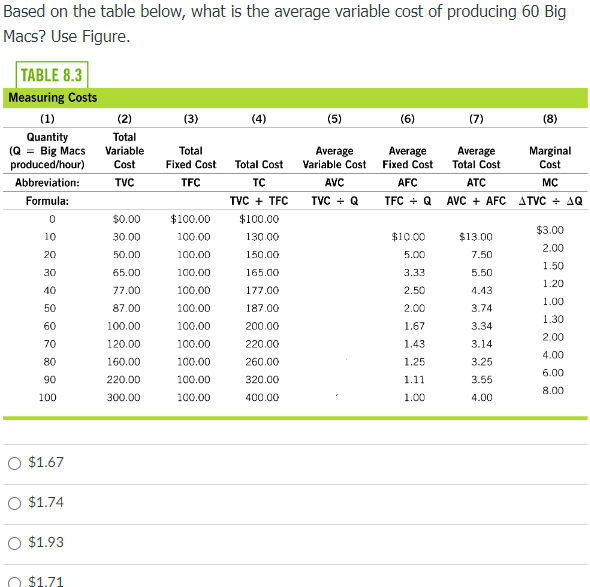Click the TVC ÷ Q formula

(335, 201)
